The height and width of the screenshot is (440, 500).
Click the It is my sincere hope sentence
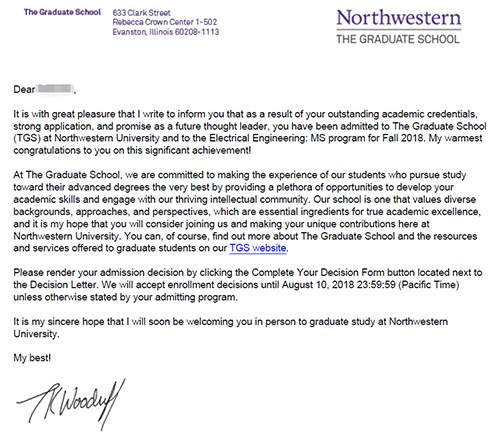pos(230,327)
